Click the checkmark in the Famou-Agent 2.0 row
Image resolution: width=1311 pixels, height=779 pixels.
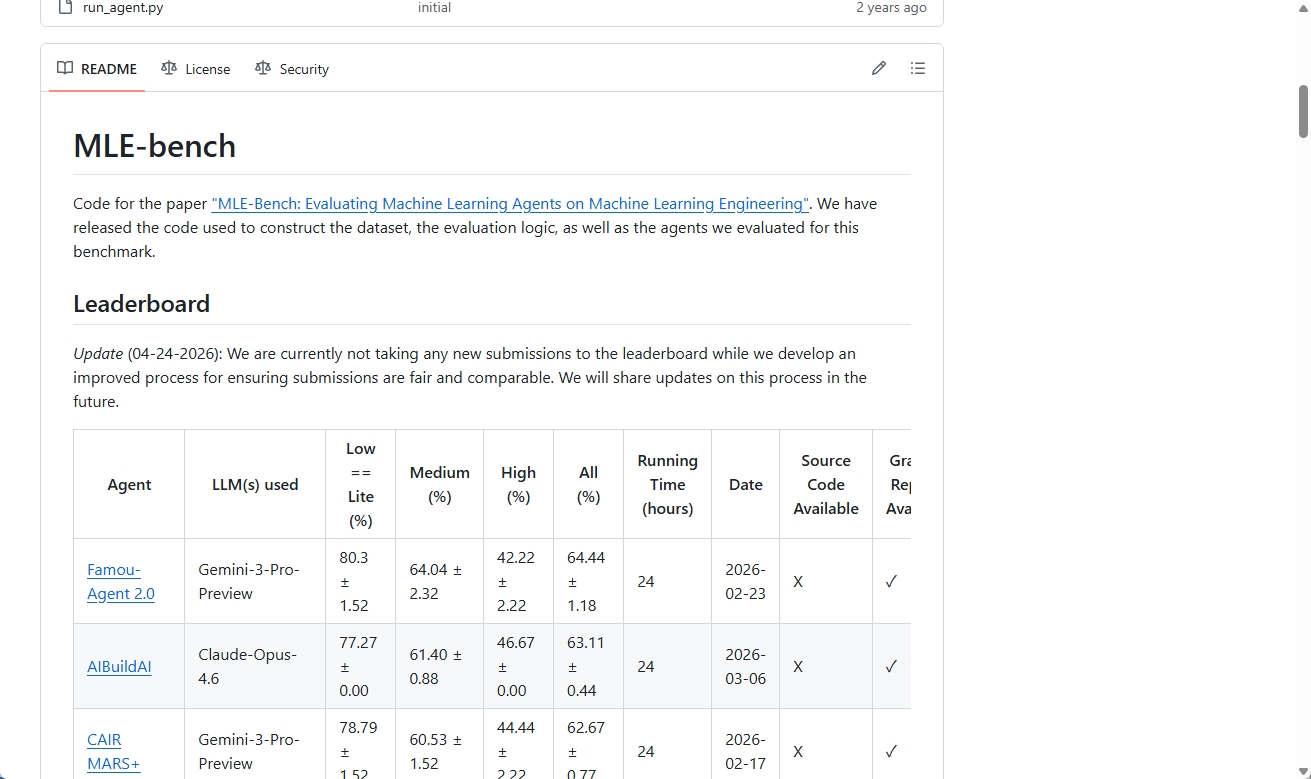pyautogui.click(x=891, y=582)
